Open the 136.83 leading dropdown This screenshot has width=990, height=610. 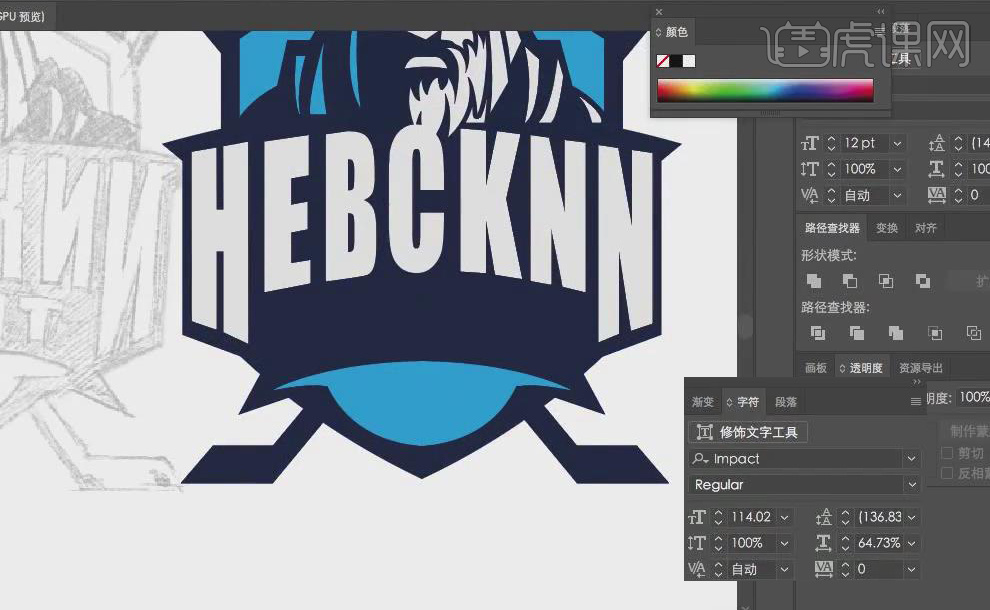912,517
